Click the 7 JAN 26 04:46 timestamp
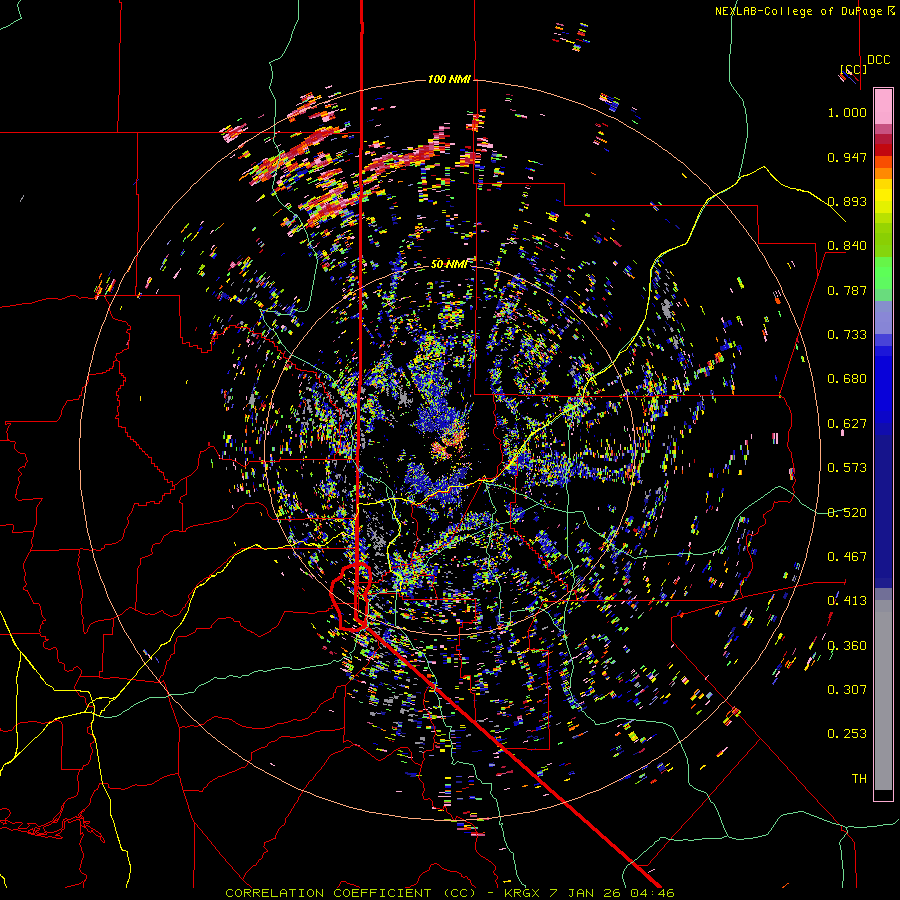The width and height of the screenshot is (900, 900). (x=611, y=893)
